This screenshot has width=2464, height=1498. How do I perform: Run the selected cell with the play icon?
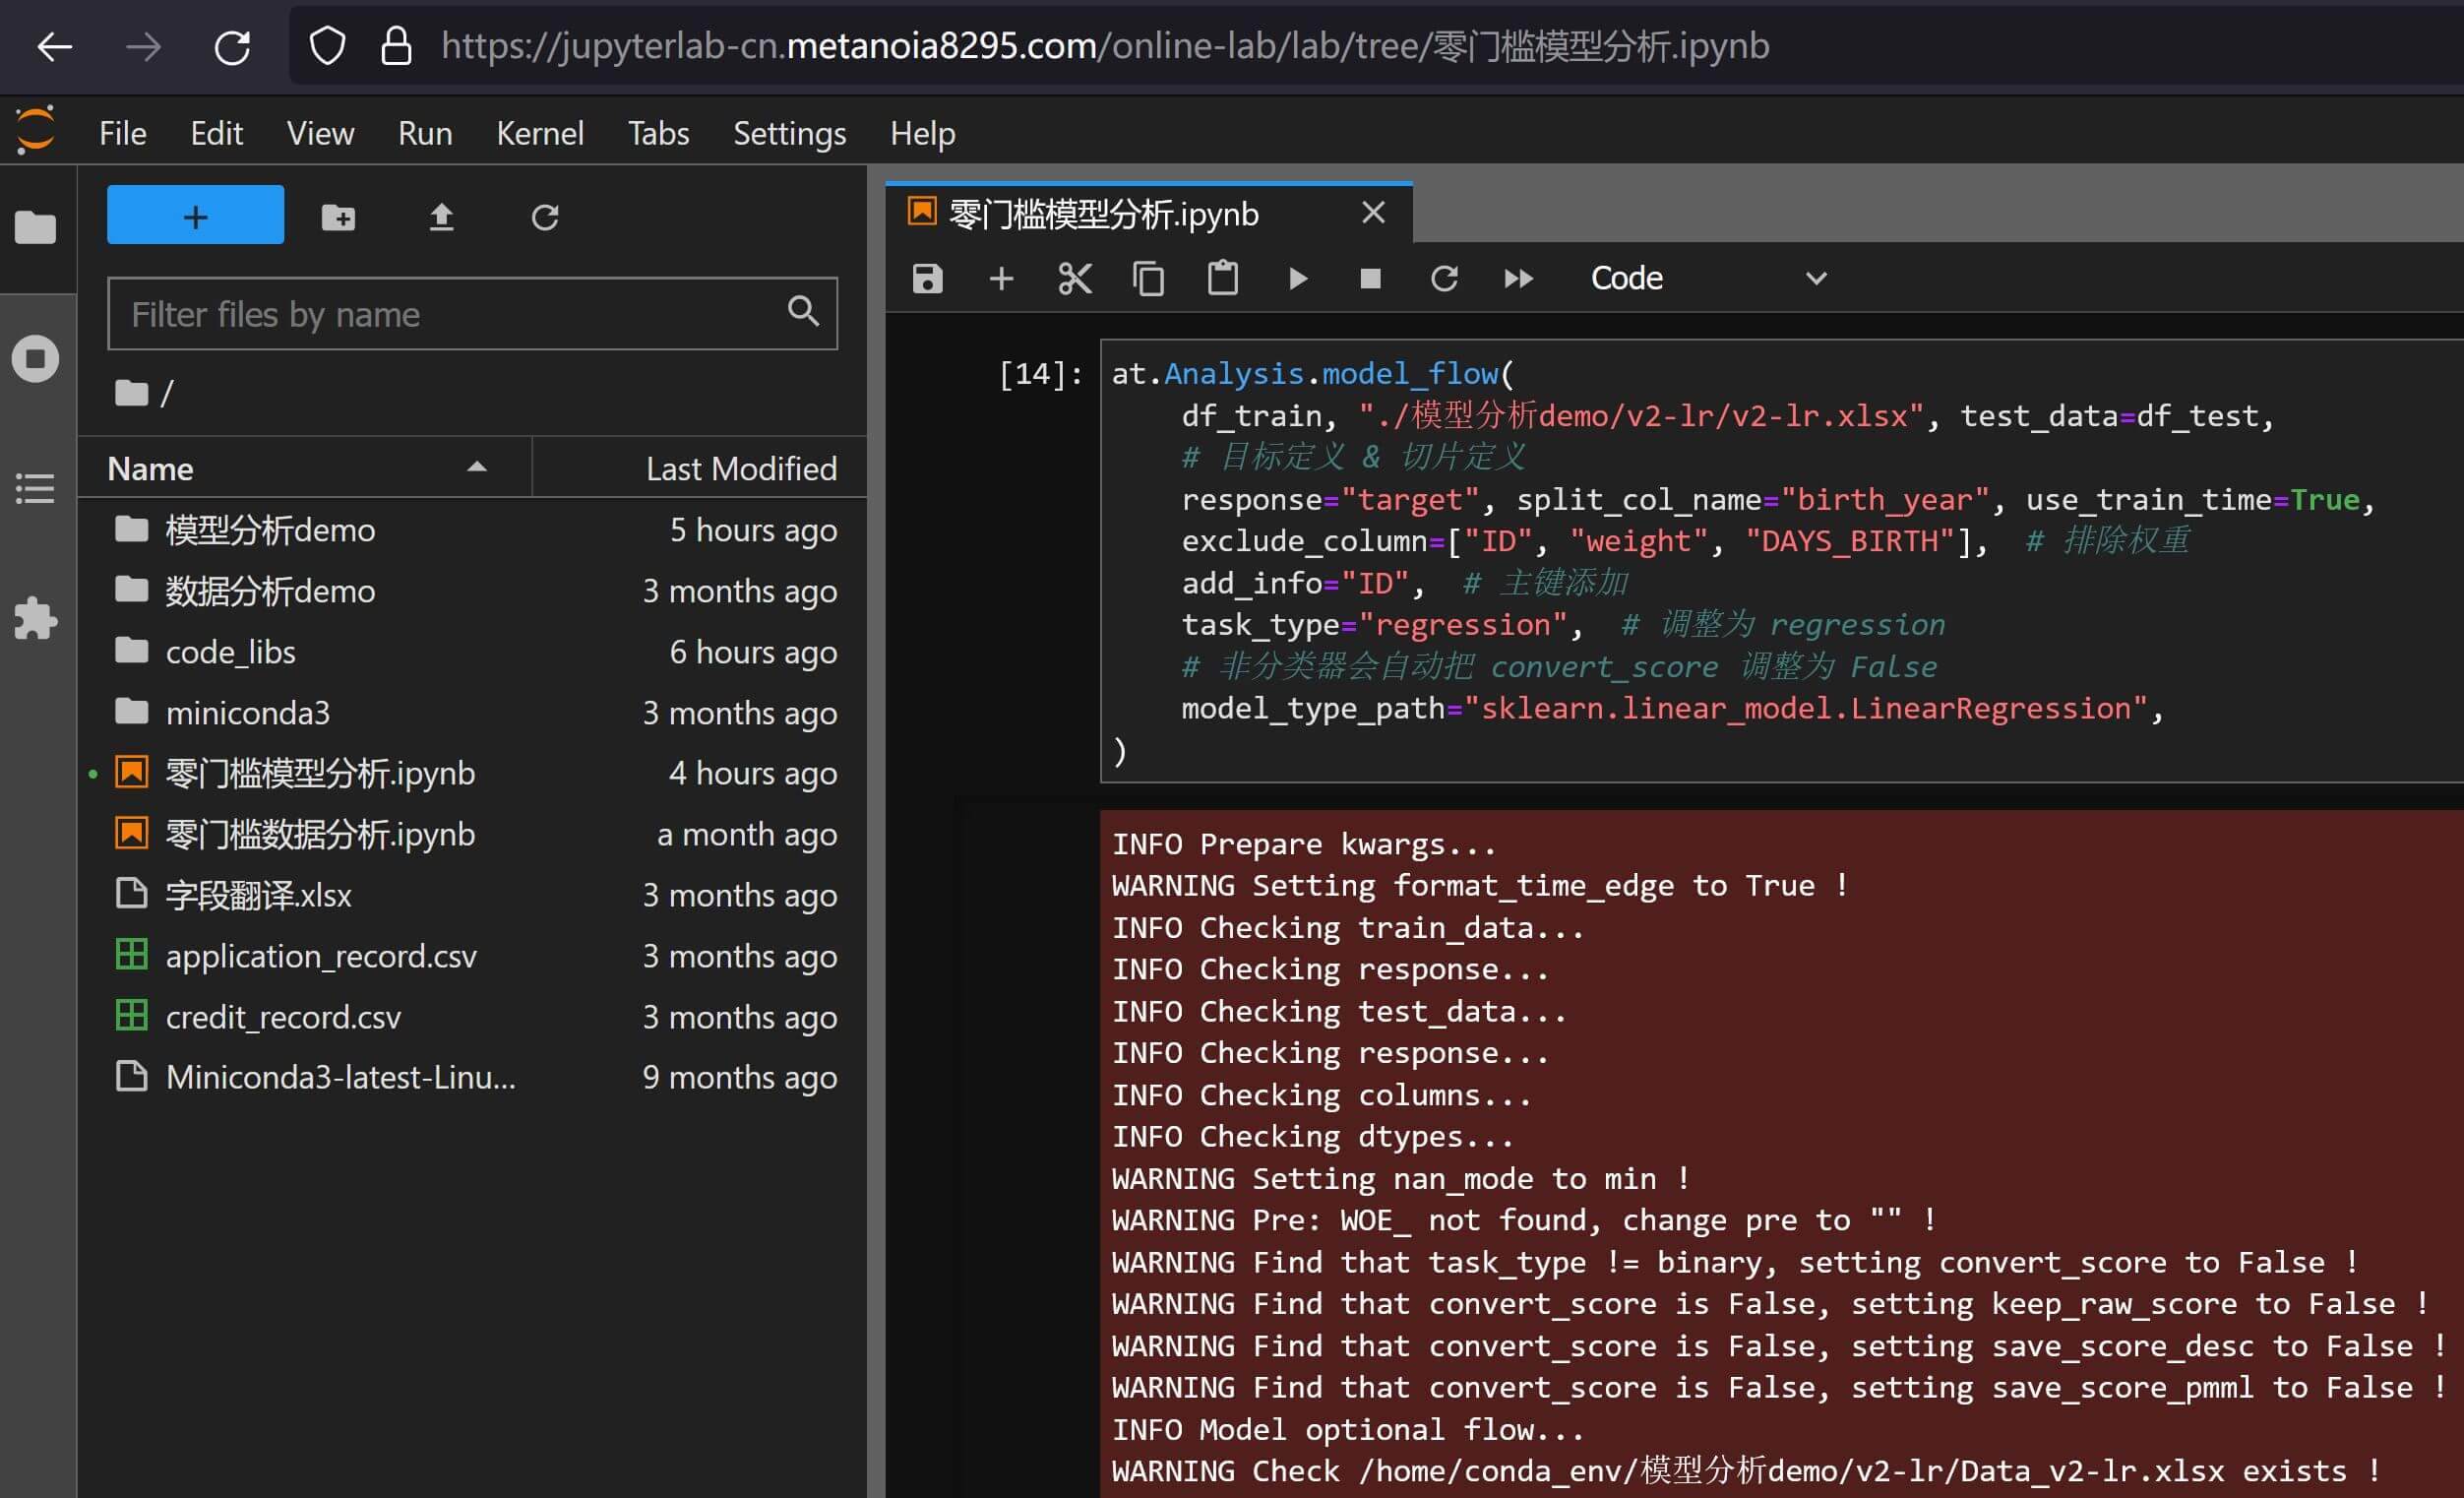coord(1297,278)
